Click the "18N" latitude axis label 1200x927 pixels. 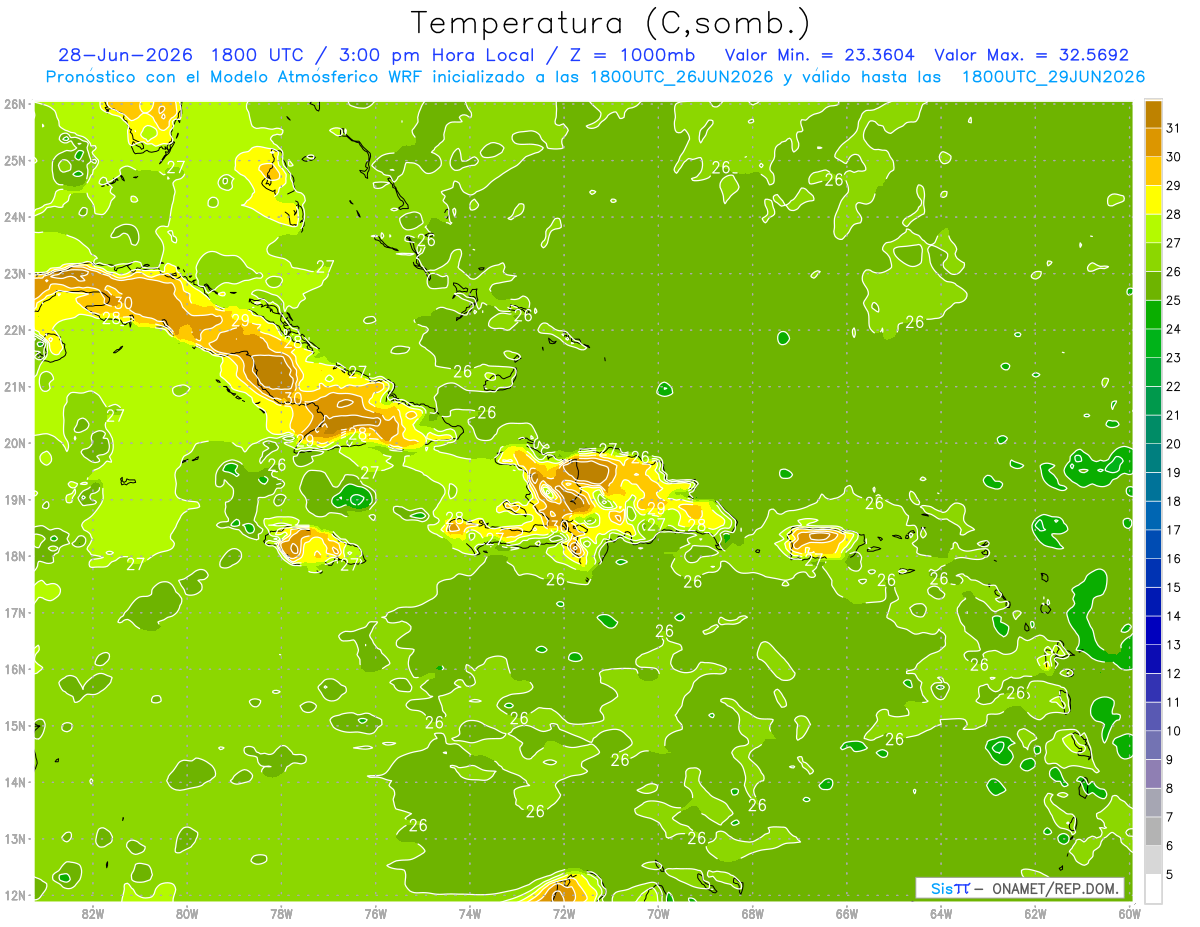(15, 556)
